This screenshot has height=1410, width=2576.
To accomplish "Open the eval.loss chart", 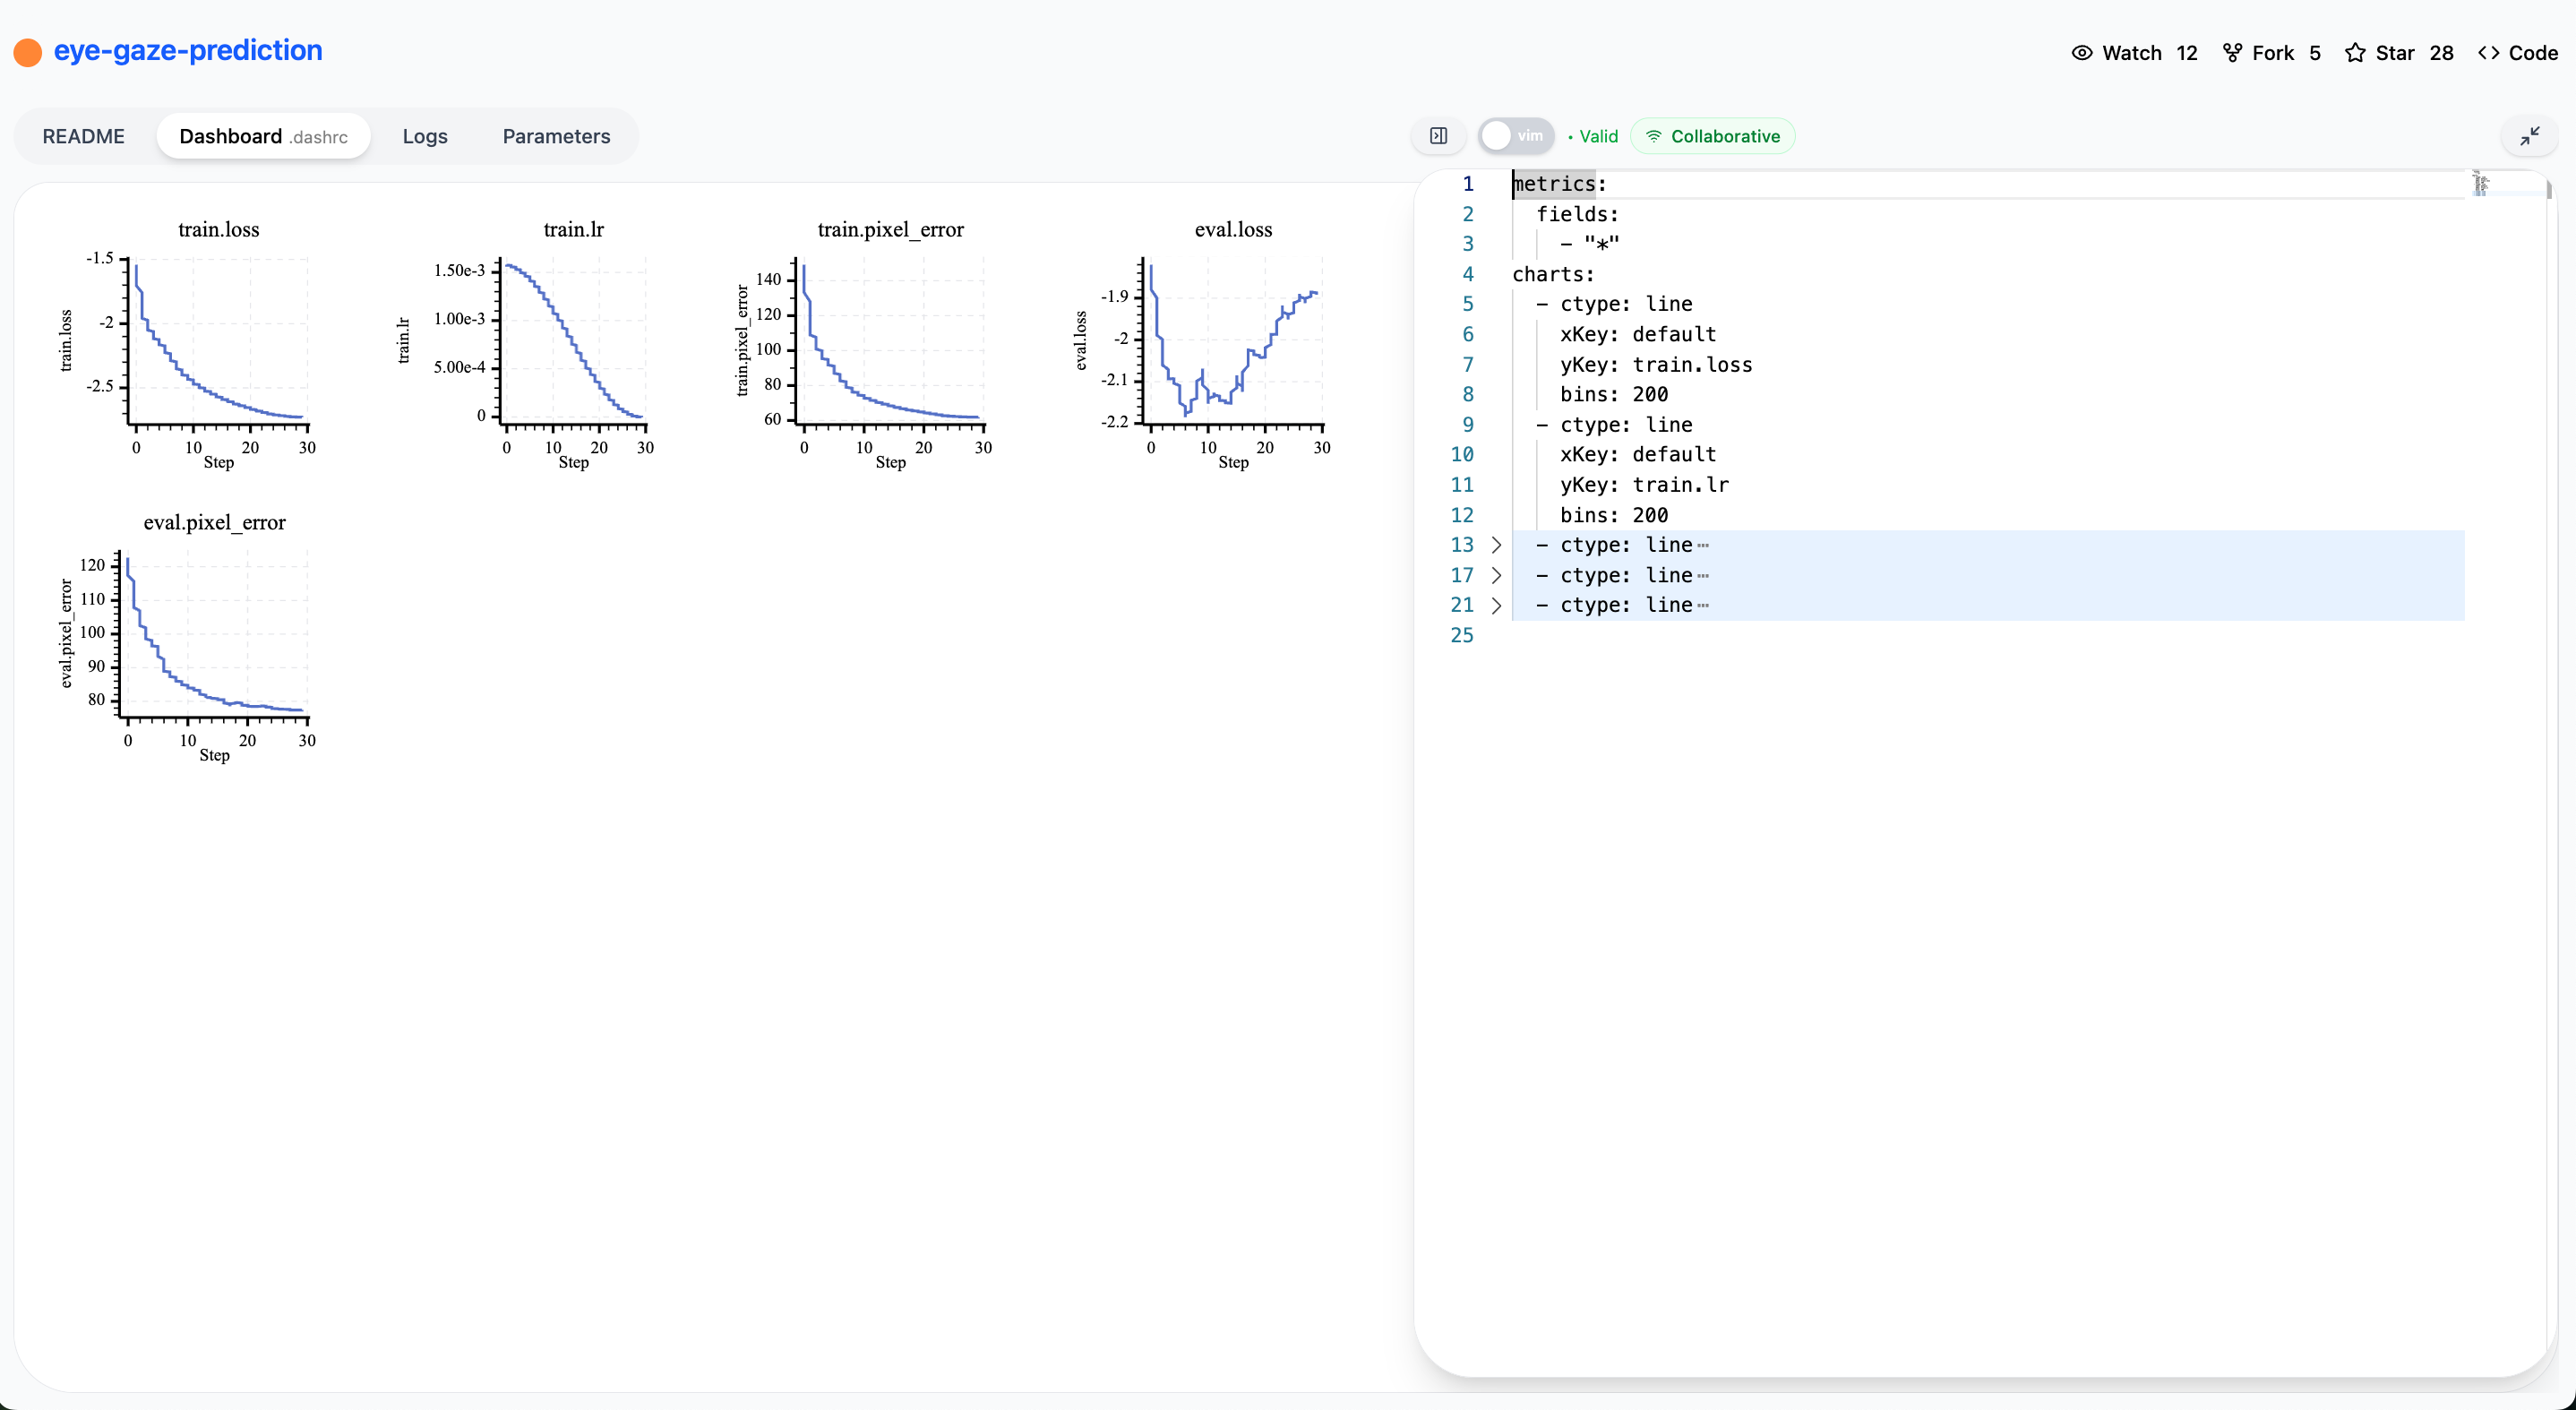I will (1202, 344).
